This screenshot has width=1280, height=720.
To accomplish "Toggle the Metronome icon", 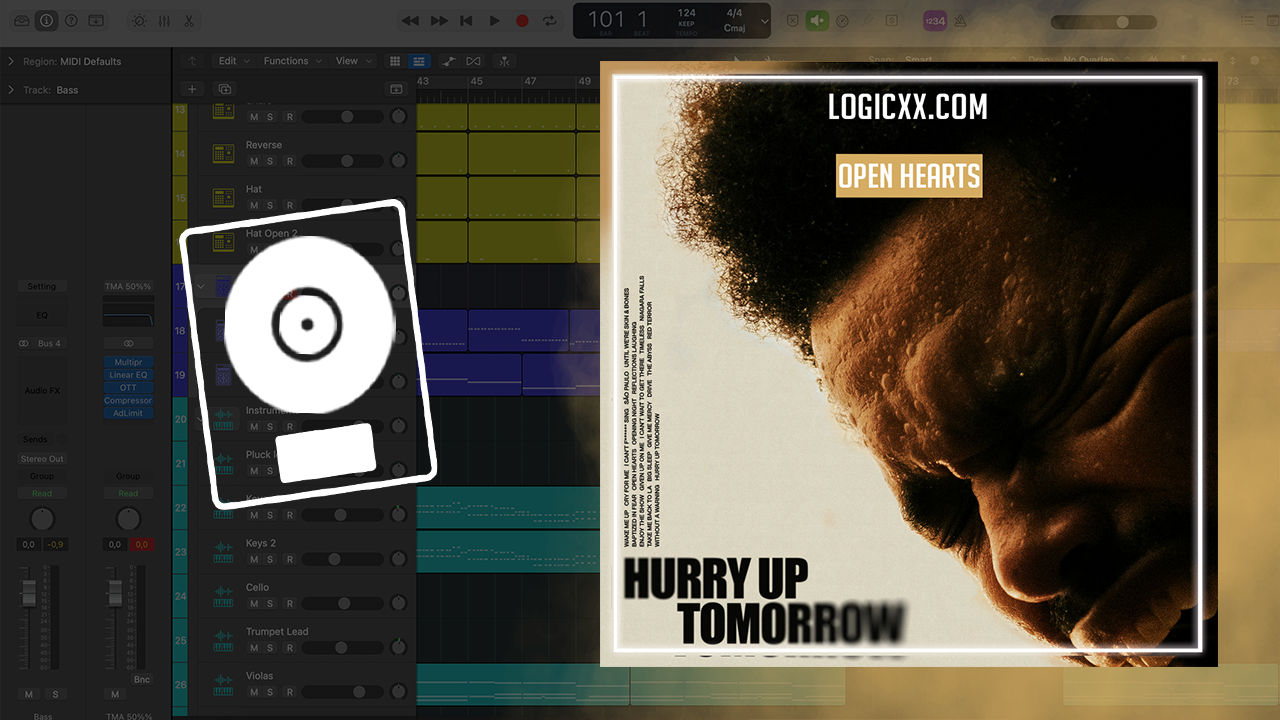I will pos(961,20).
